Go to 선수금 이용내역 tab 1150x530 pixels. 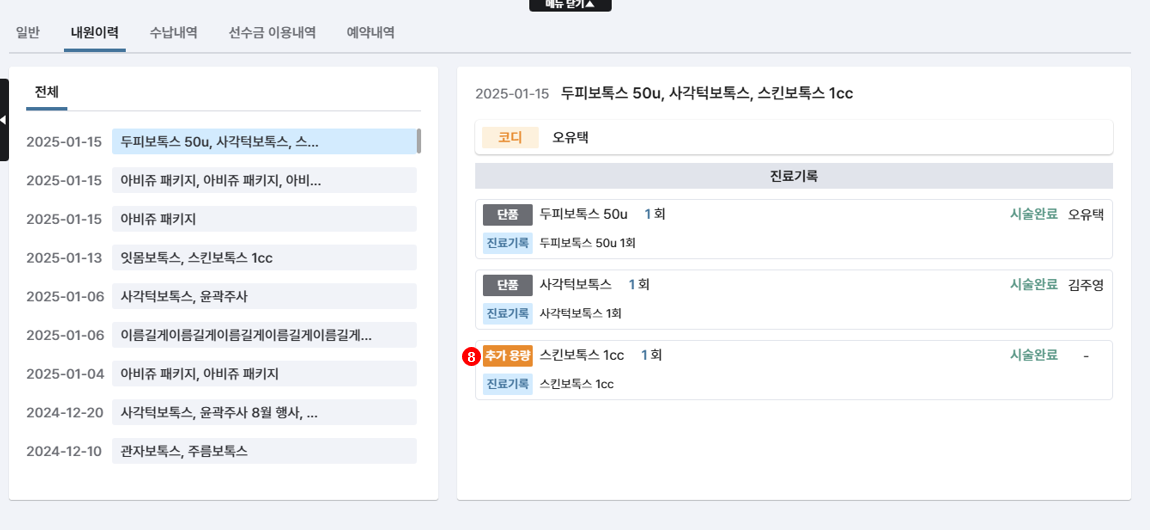point(272,32)
